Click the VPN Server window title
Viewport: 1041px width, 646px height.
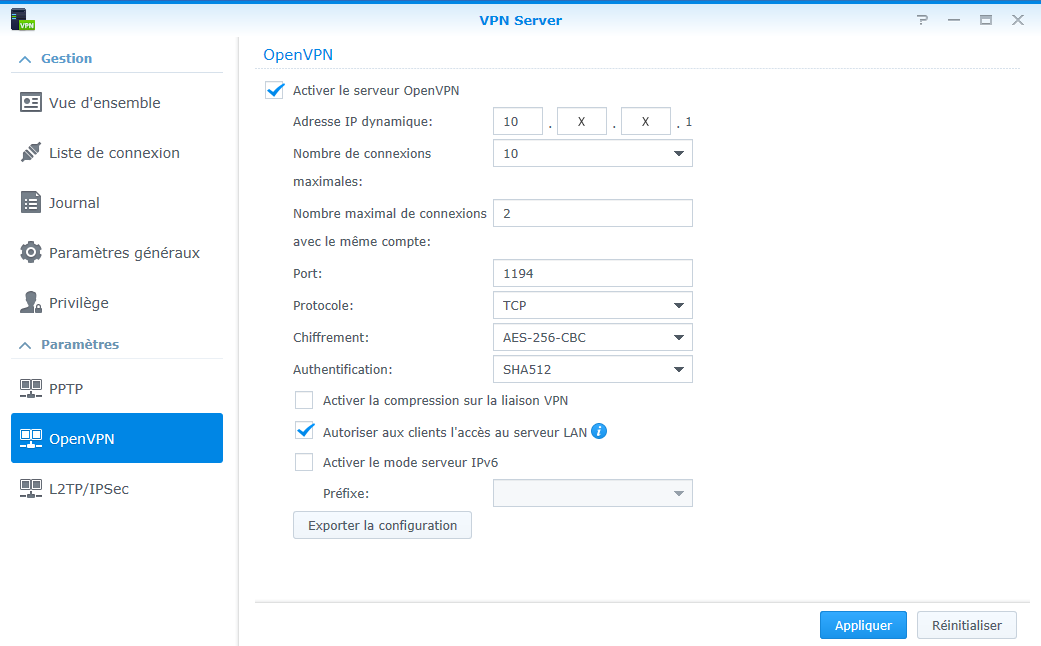point(520,21)
